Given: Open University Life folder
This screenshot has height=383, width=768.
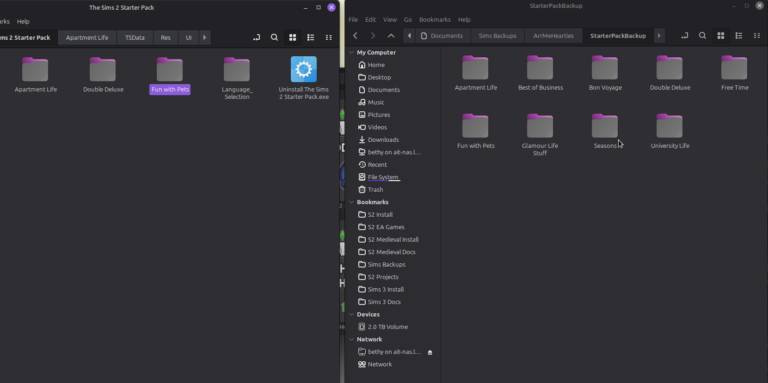Looking at the screenshot, I should pyautogui.click(x=670, y=126).
